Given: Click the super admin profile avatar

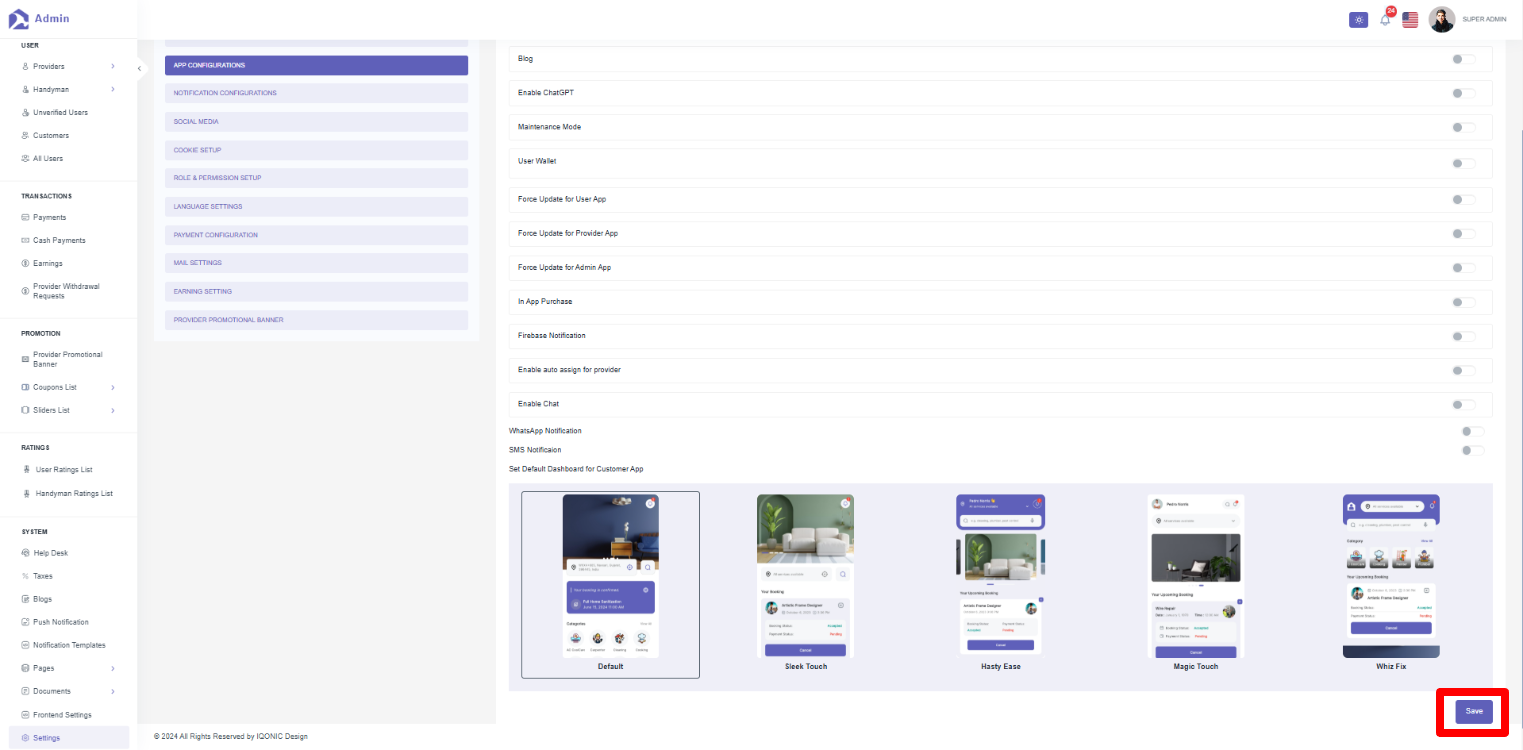Looking at the screenshot, I should point(1441,20).
